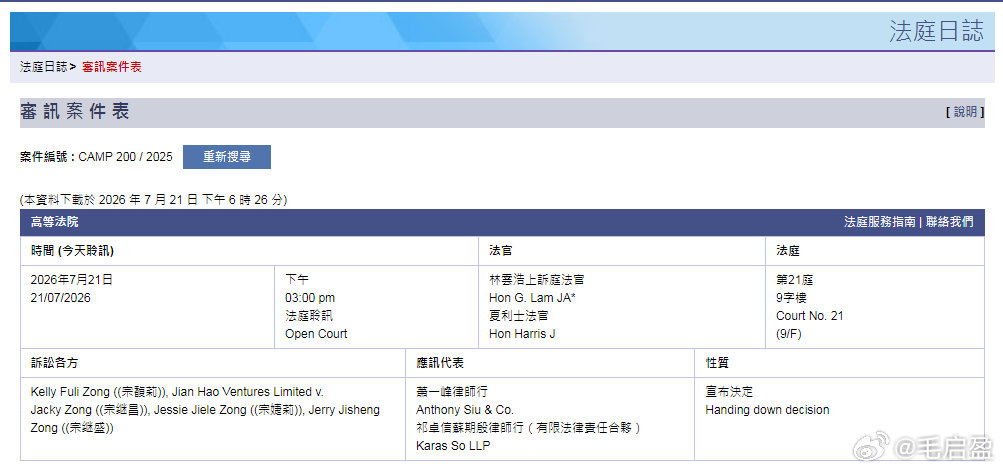Viewport: 1003px width, 471px height.
Task: Open 聯絡我們 contact link
Action: coord(949,222)
